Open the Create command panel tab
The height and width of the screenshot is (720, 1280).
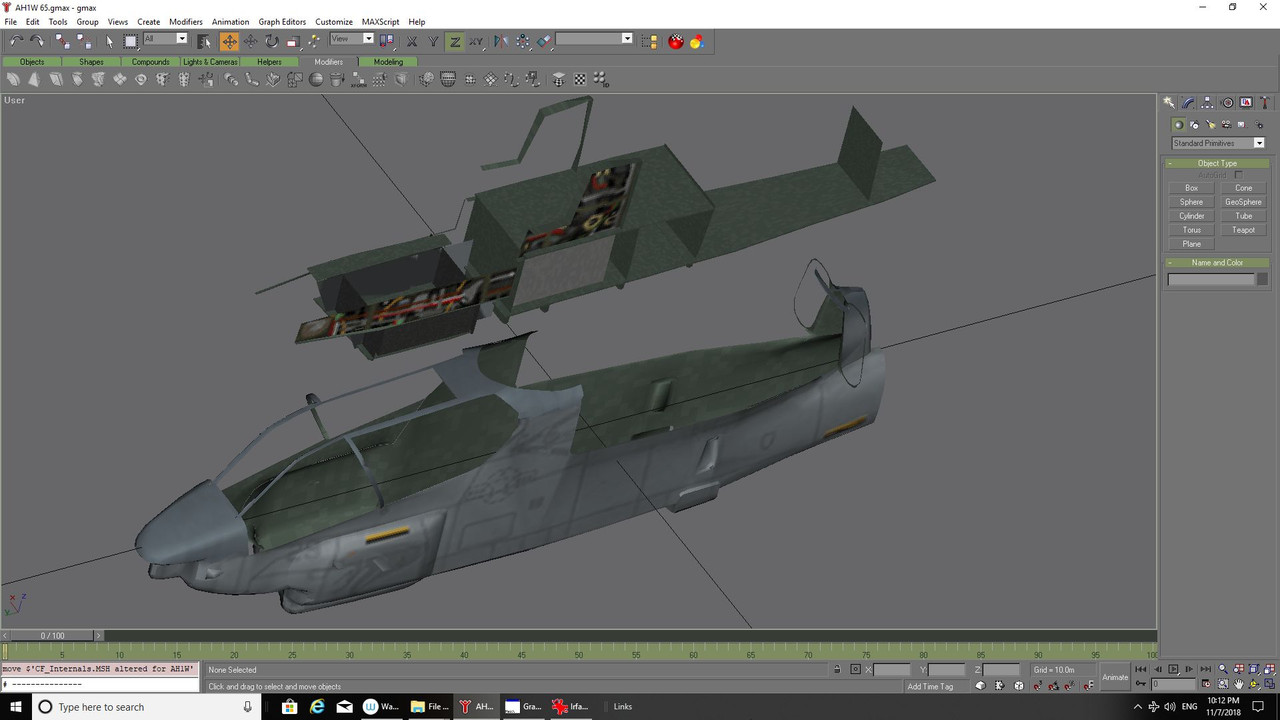1169,103
